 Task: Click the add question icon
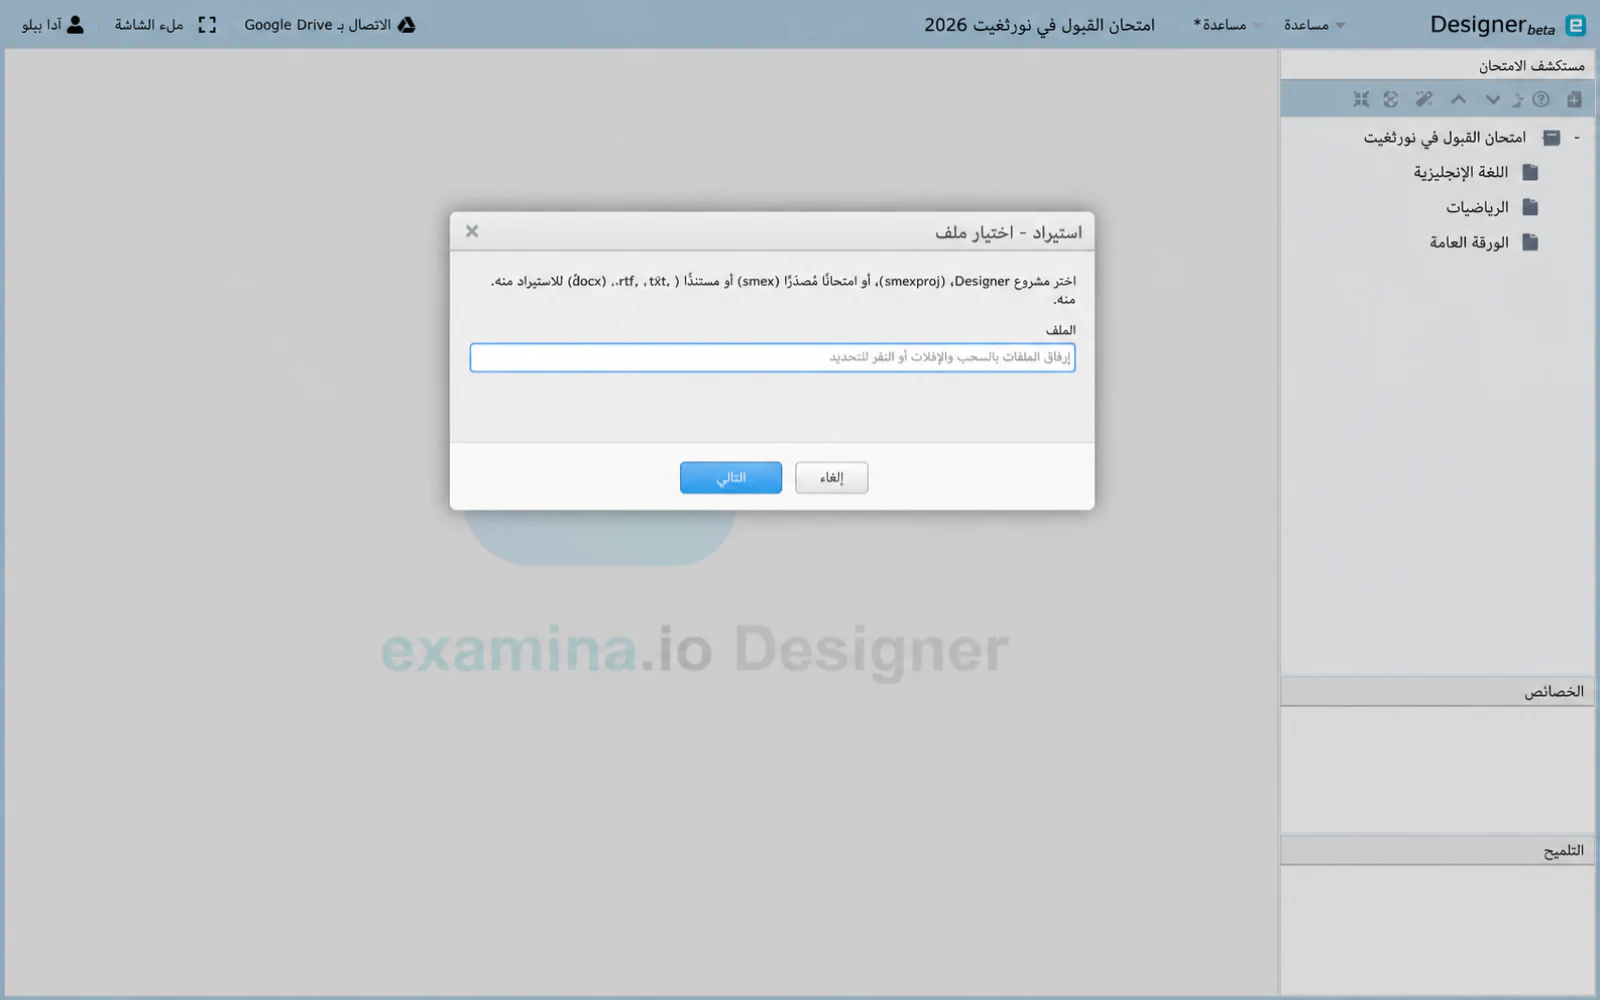pos(1541,99)
